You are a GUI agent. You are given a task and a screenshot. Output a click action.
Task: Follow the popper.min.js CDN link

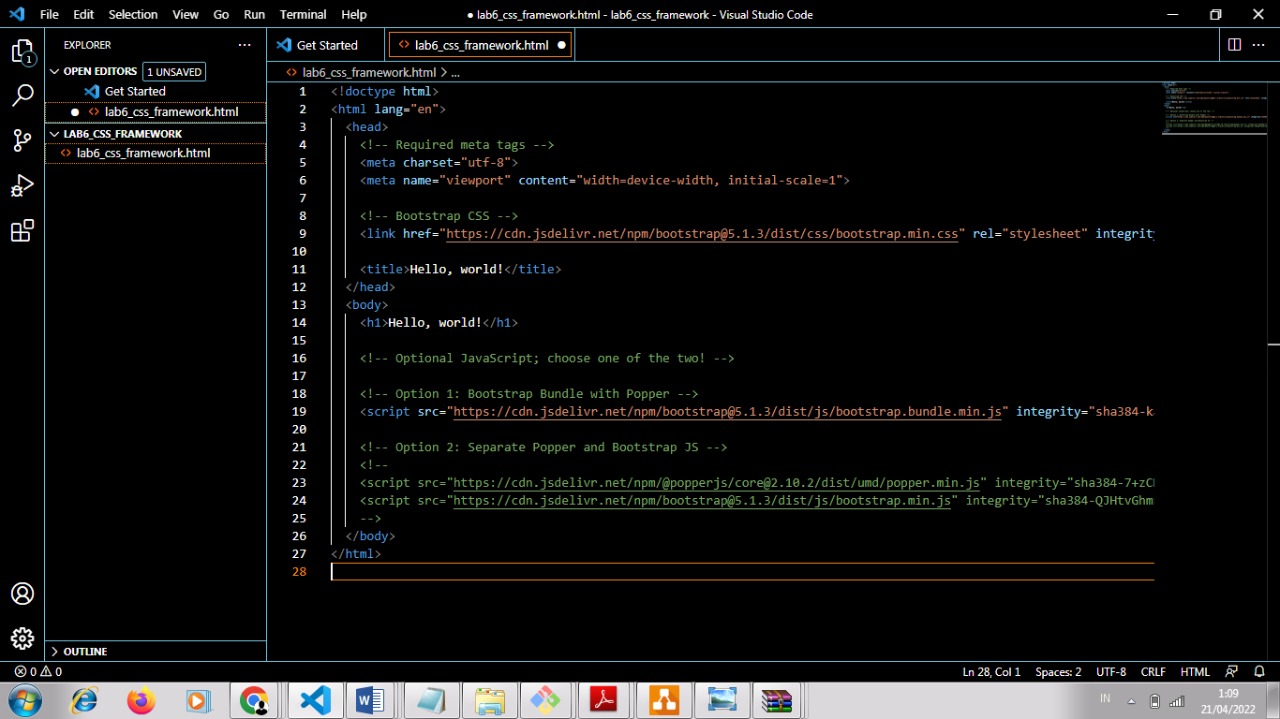click(715, 483)
